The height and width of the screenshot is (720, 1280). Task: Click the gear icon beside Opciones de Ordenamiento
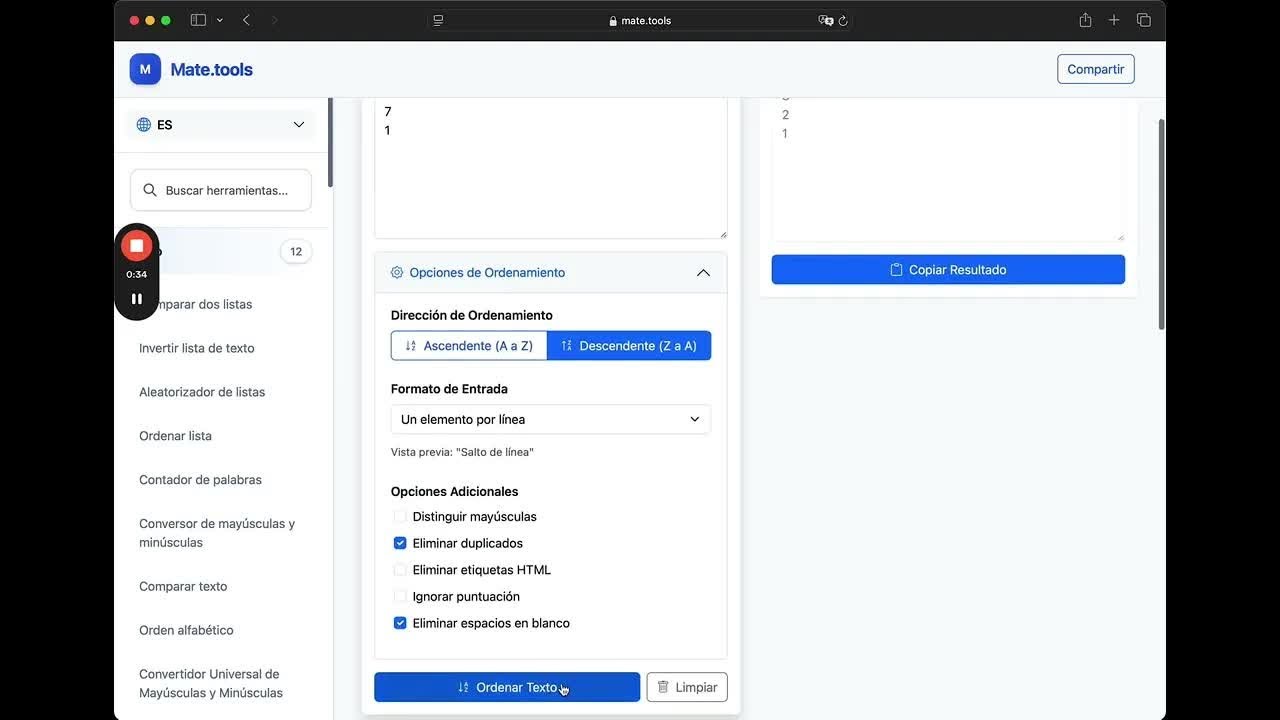pyautogui.click(x=397, y=272)
